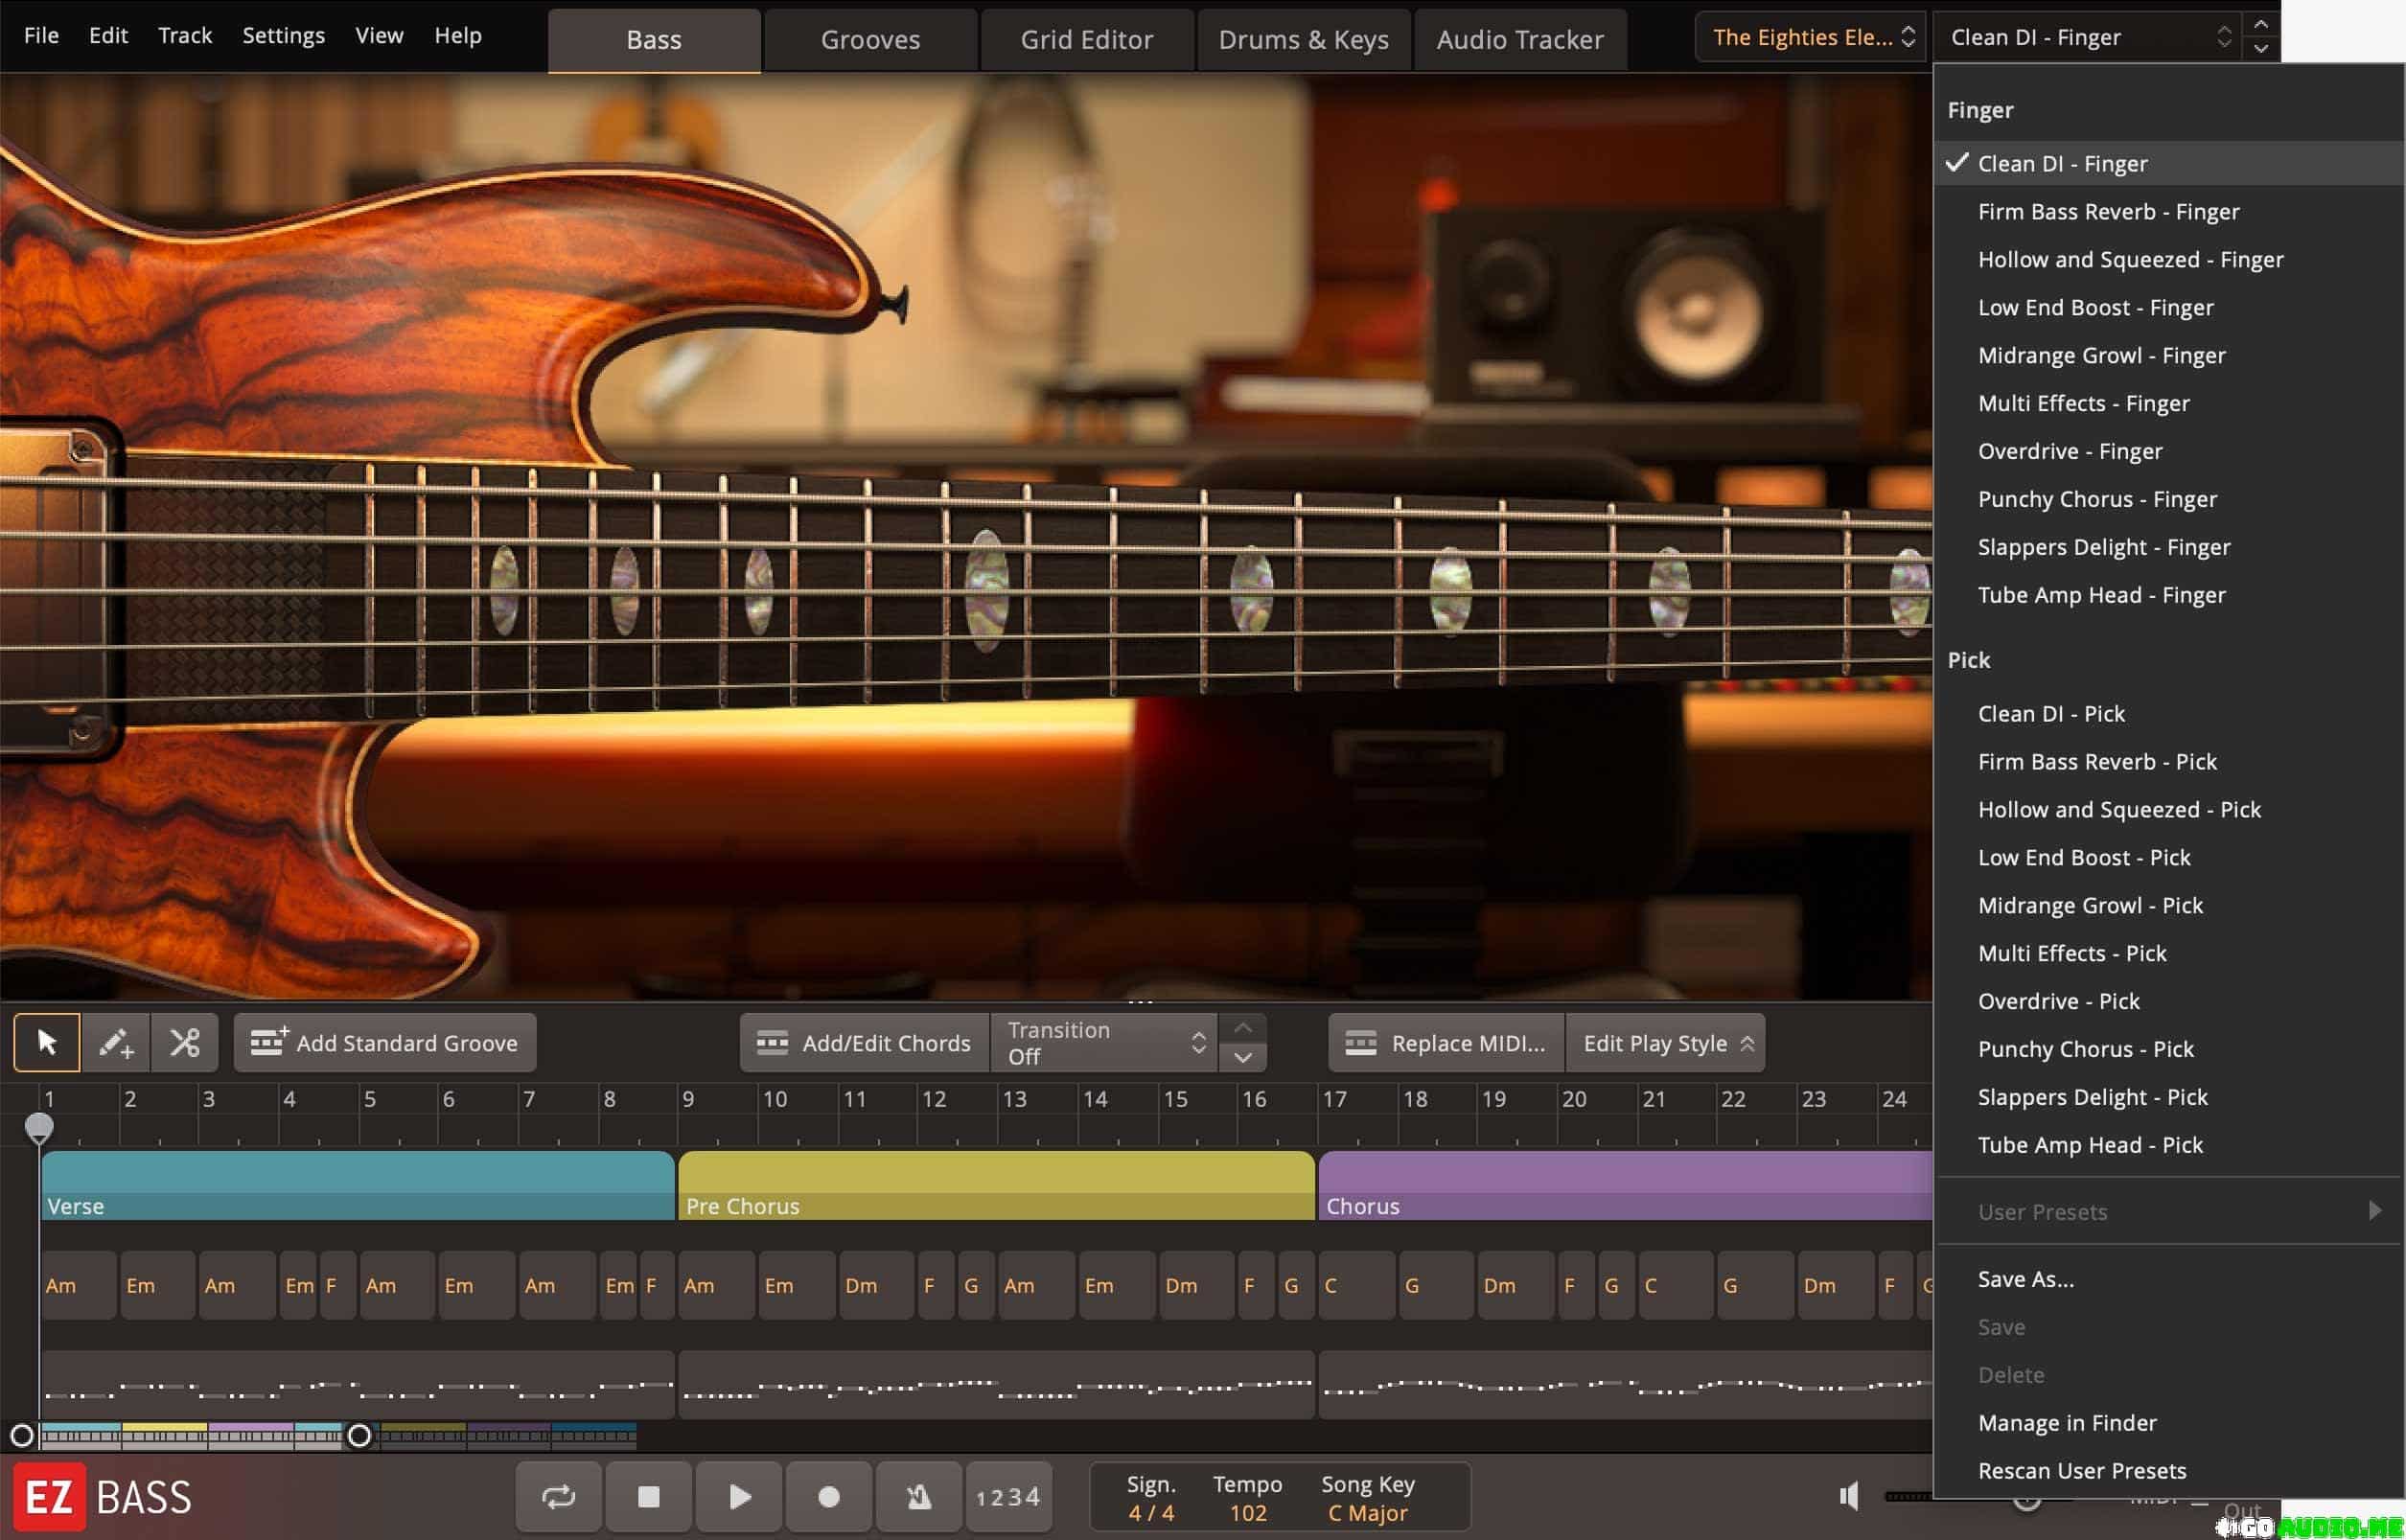Open the Settings menu

(283, 35)
